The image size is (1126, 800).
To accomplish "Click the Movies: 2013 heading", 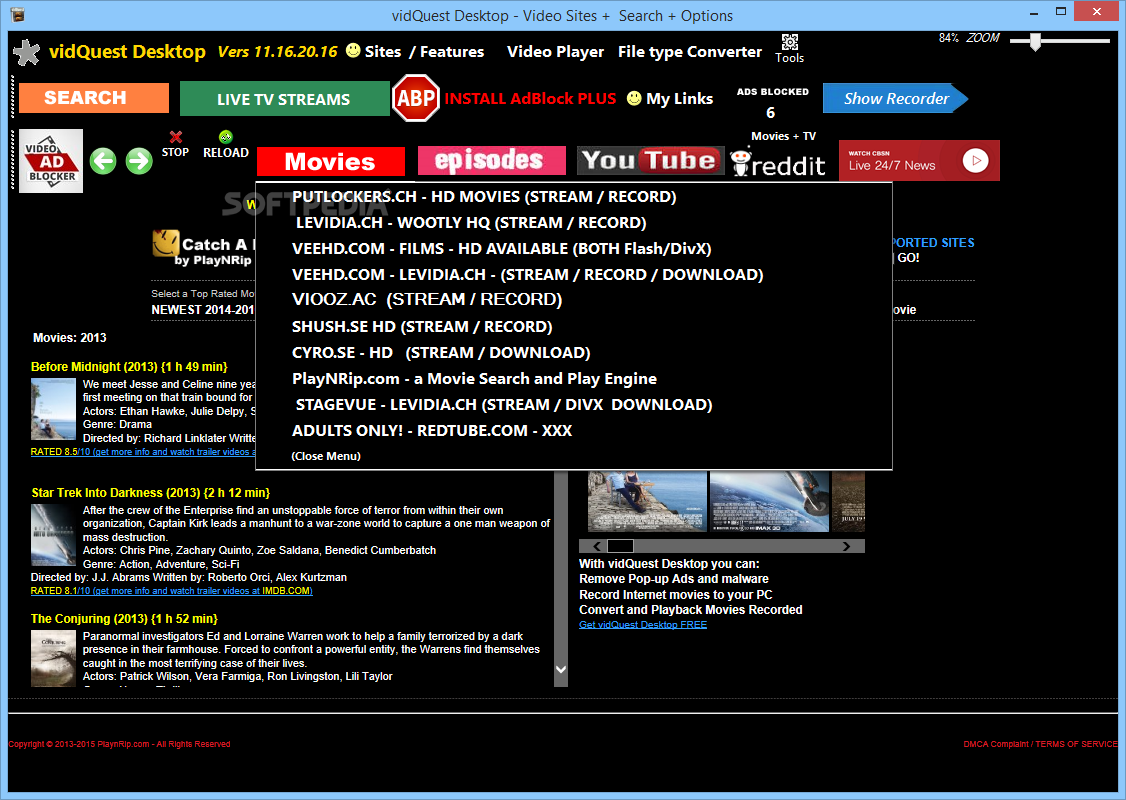I will pos(70,338).
